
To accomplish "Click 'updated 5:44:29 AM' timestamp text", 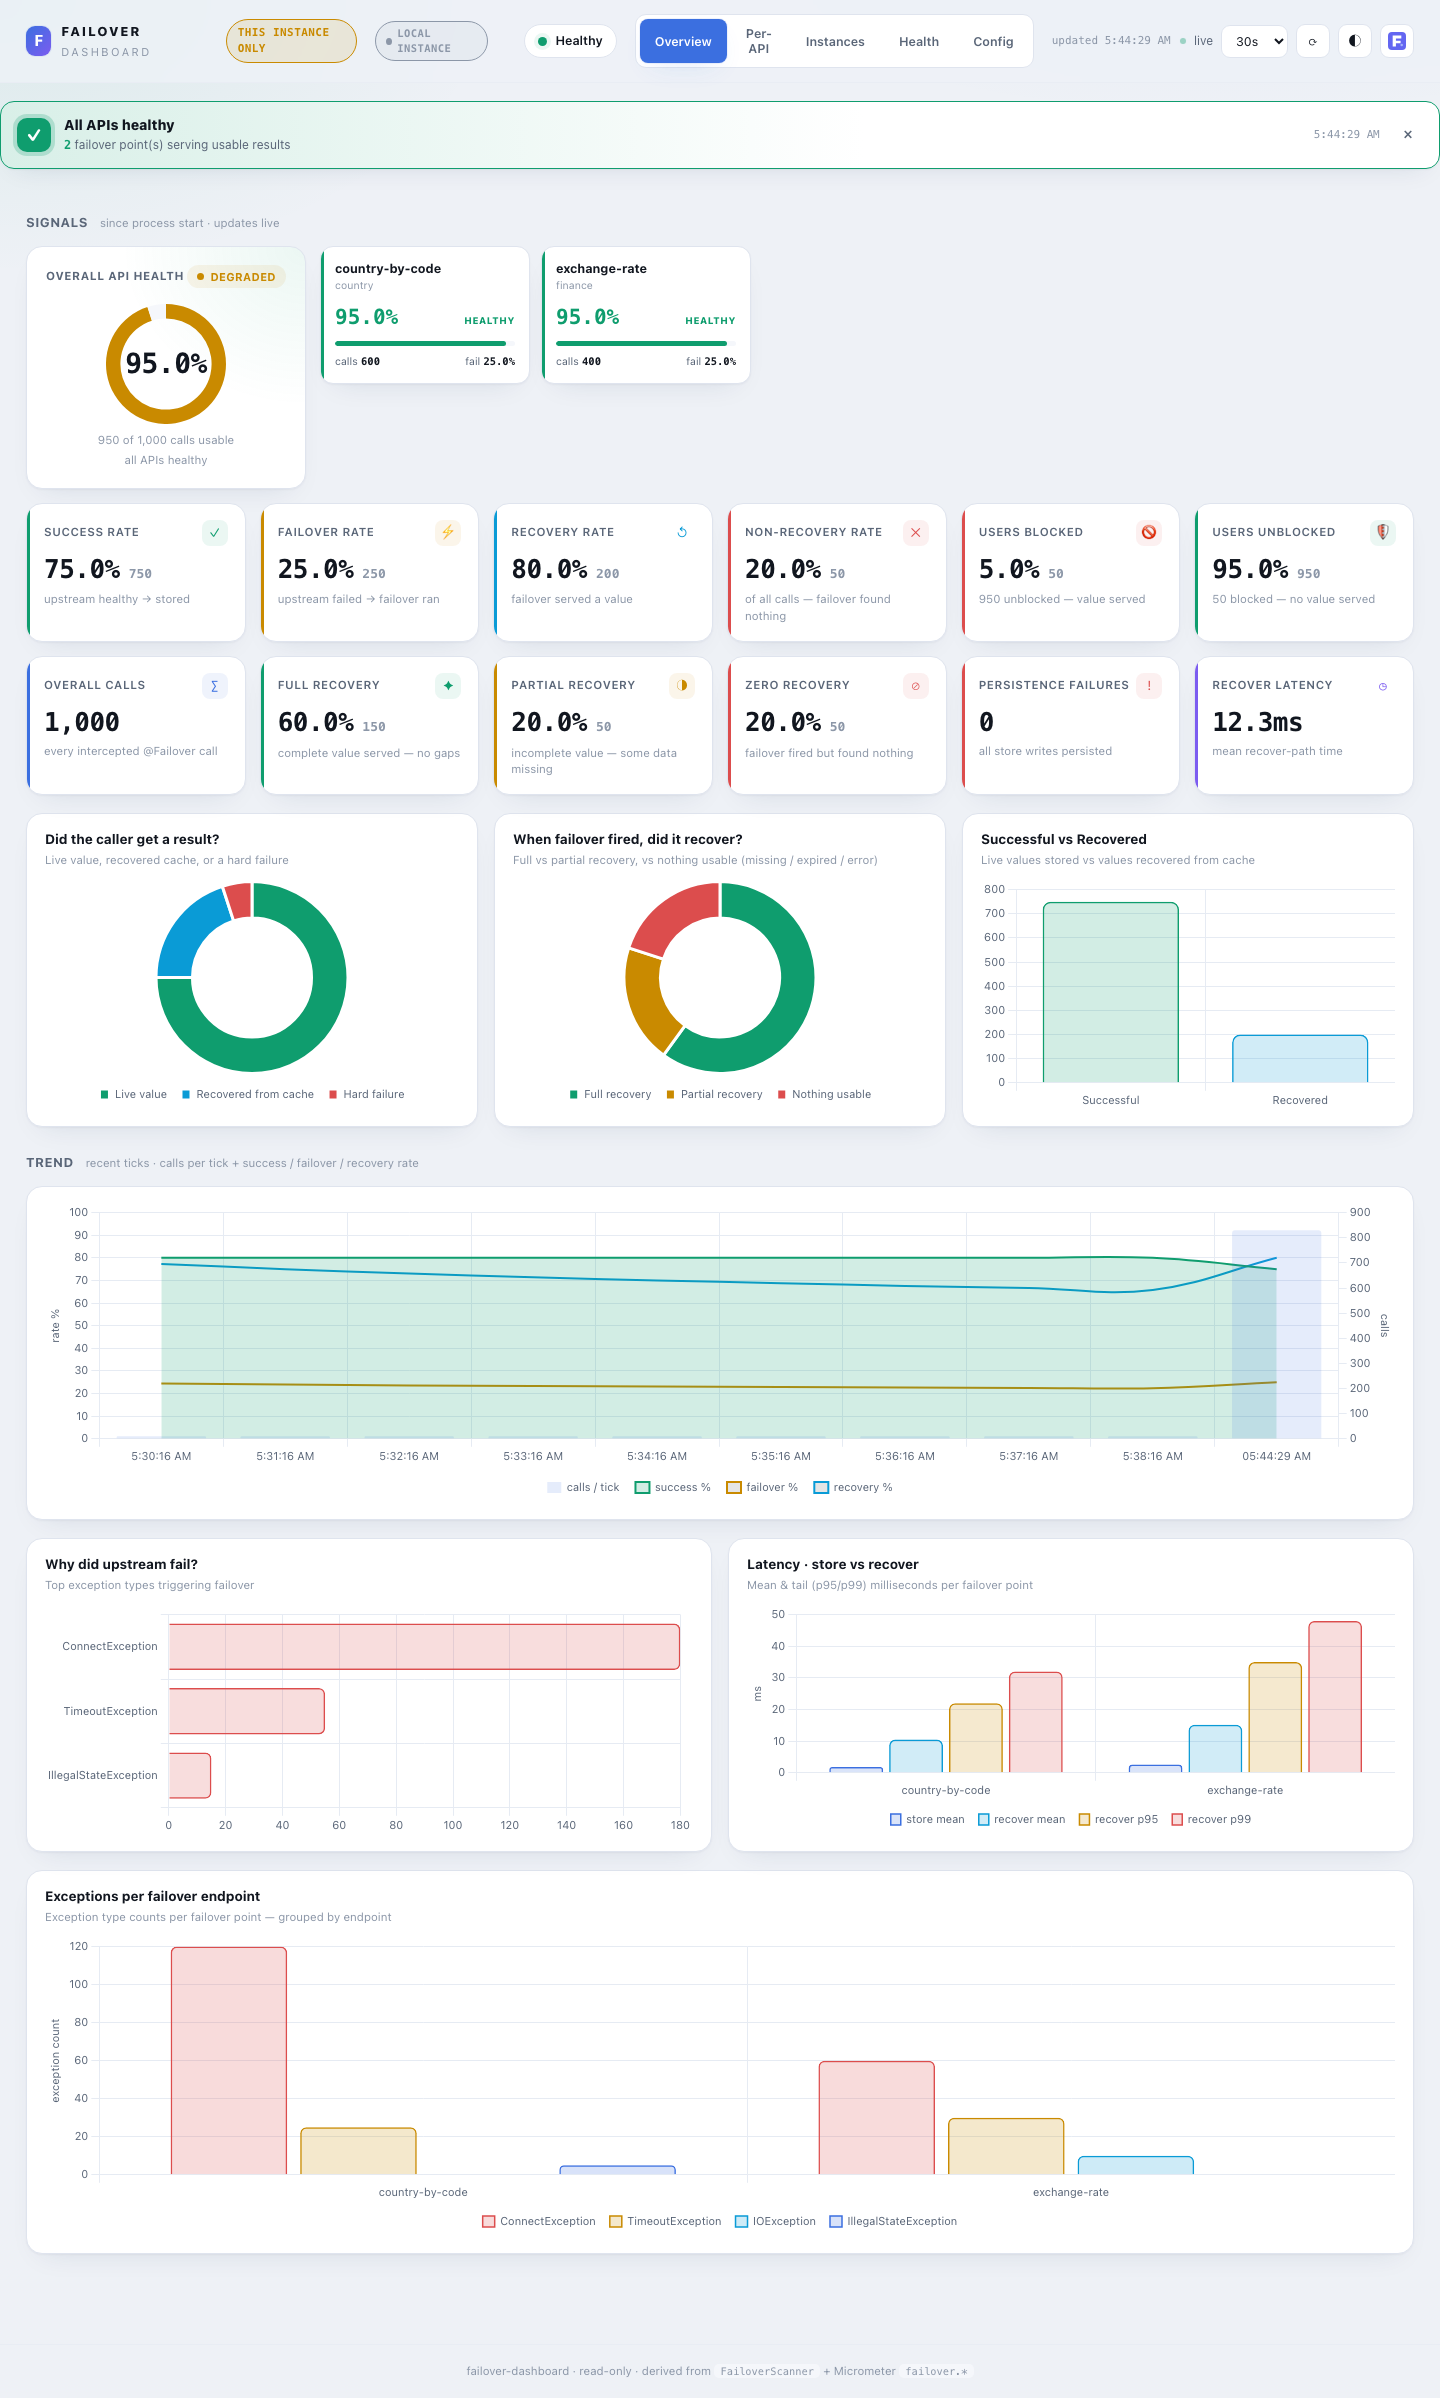I will point(1111,41).
